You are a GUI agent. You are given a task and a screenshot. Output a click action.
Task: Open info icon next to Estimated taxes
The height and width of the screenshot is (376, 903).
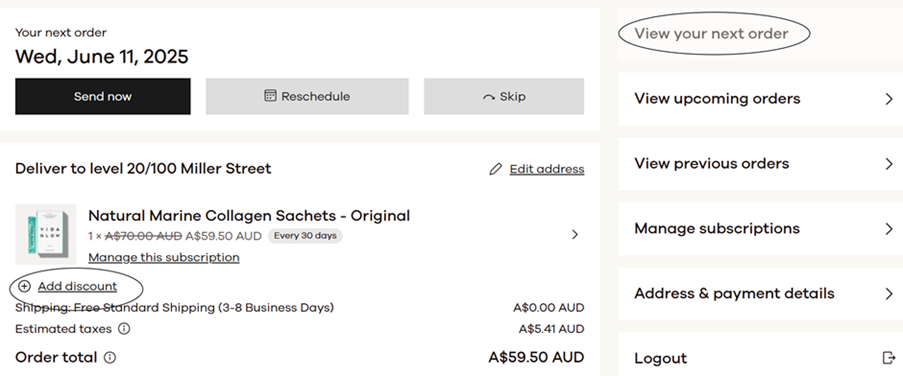coord(124,329)
